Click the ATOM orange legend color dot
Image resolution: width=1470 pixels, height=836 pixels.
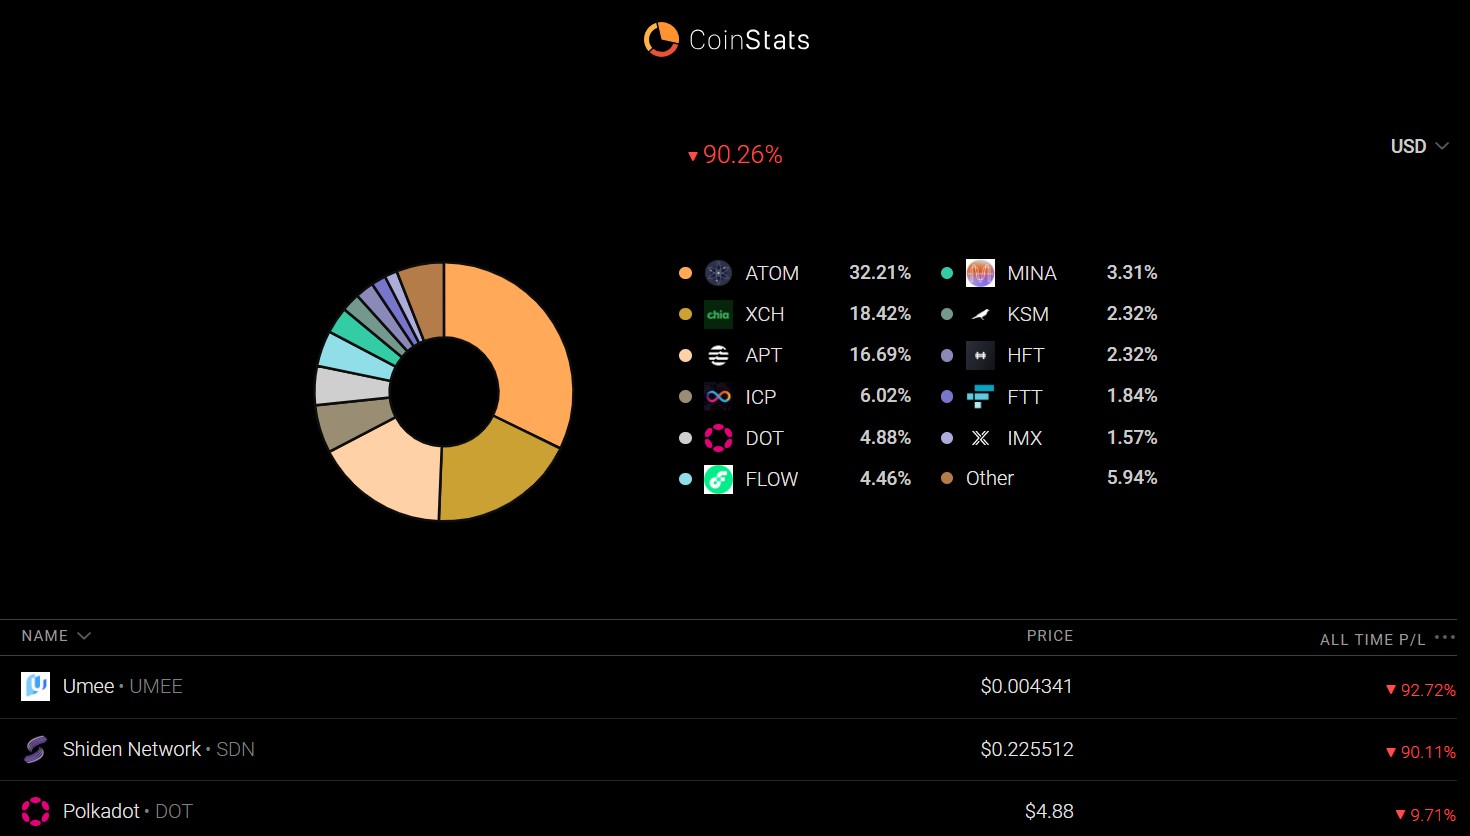click(x=685, y=273)
